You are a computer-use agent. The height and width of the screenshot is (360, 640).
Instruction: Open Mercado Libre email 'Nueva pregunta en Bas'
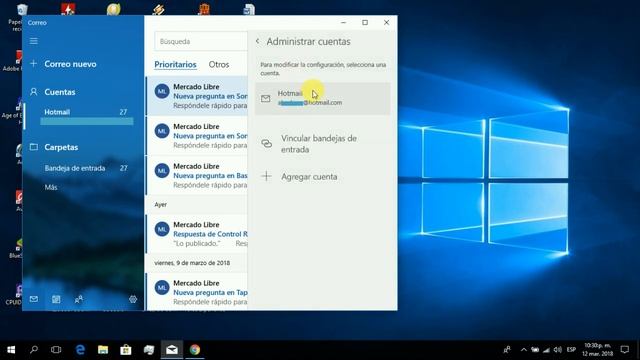click(197, 176)
